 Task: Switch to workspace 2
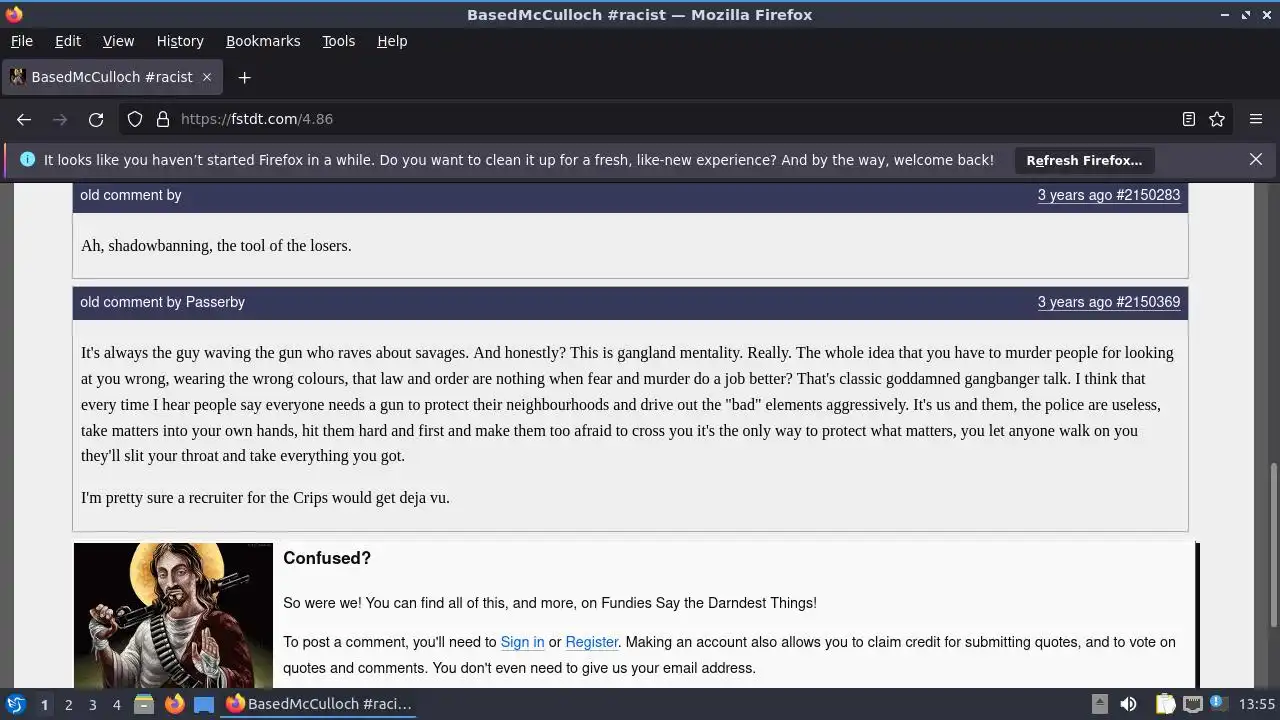pyautogui.click(x=68, y=704)
